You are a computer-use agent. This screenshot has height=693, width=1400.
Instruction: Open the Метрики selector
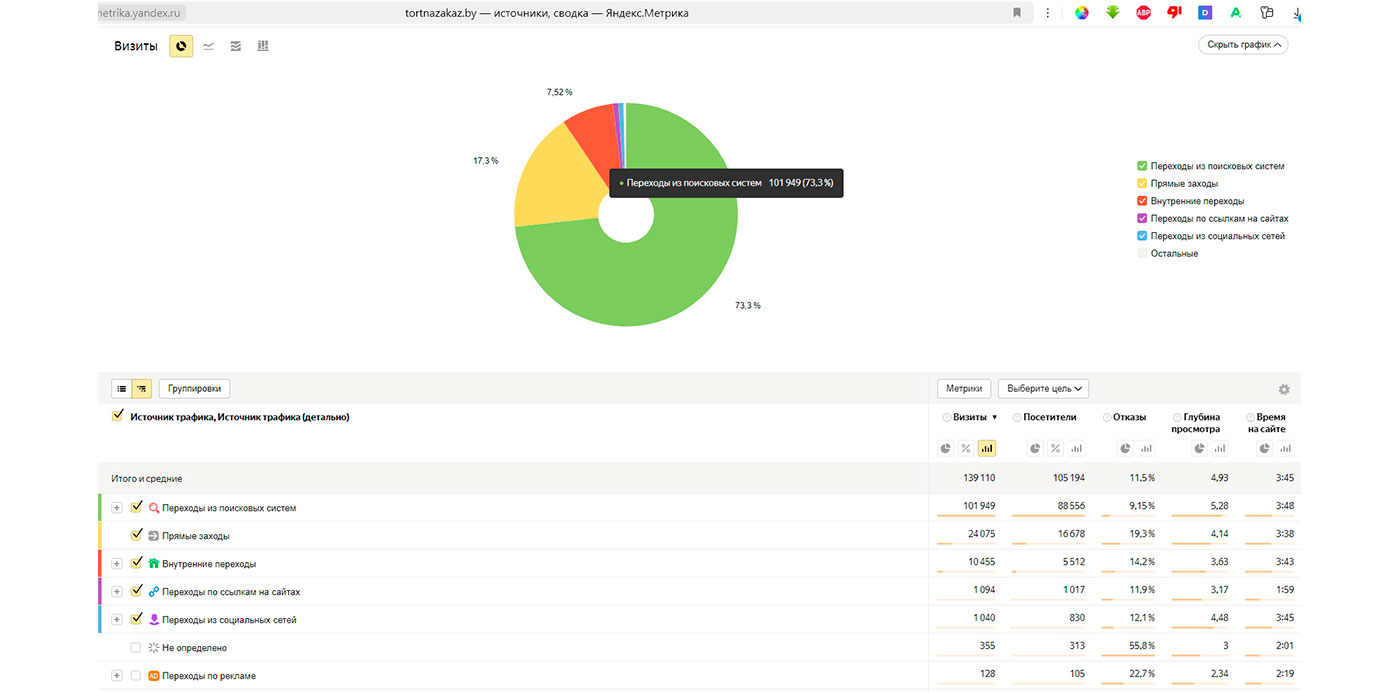tap(964, 389)
